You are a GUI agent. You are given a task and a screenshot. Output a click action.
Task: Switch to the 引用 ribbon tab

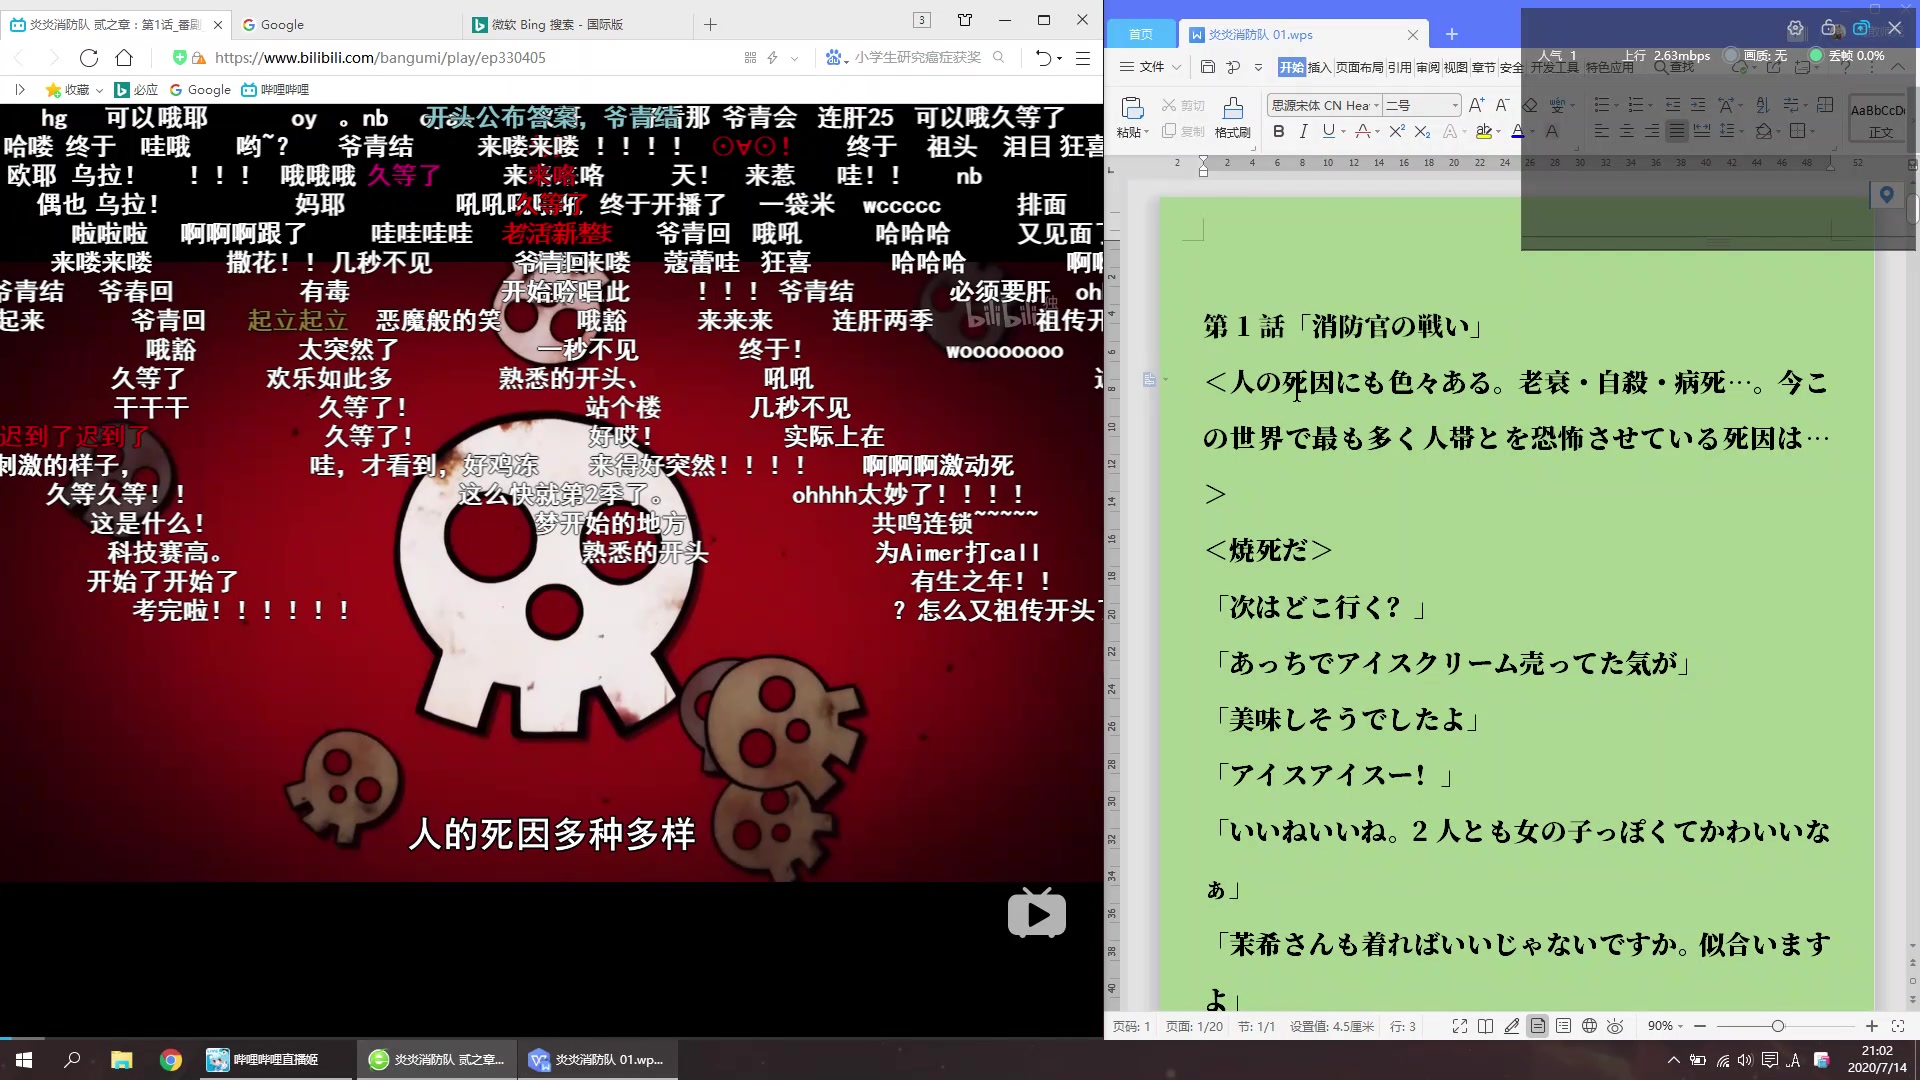point(1399,67)
